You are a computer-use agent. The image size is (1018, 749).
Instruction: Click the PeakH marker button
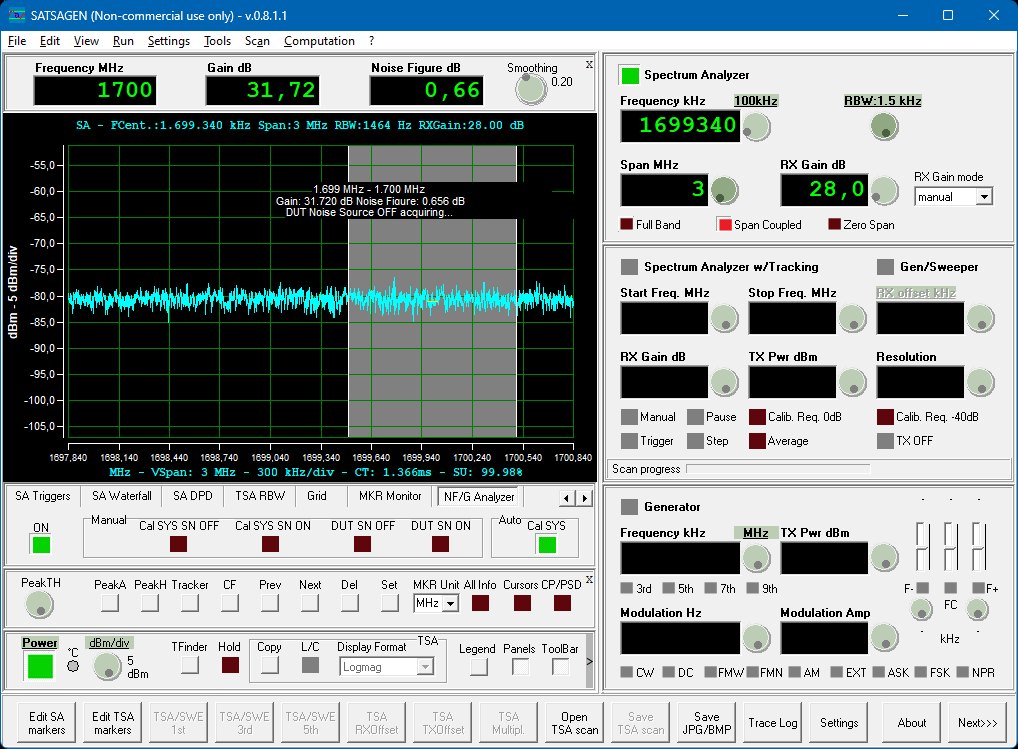pos(150,603)
